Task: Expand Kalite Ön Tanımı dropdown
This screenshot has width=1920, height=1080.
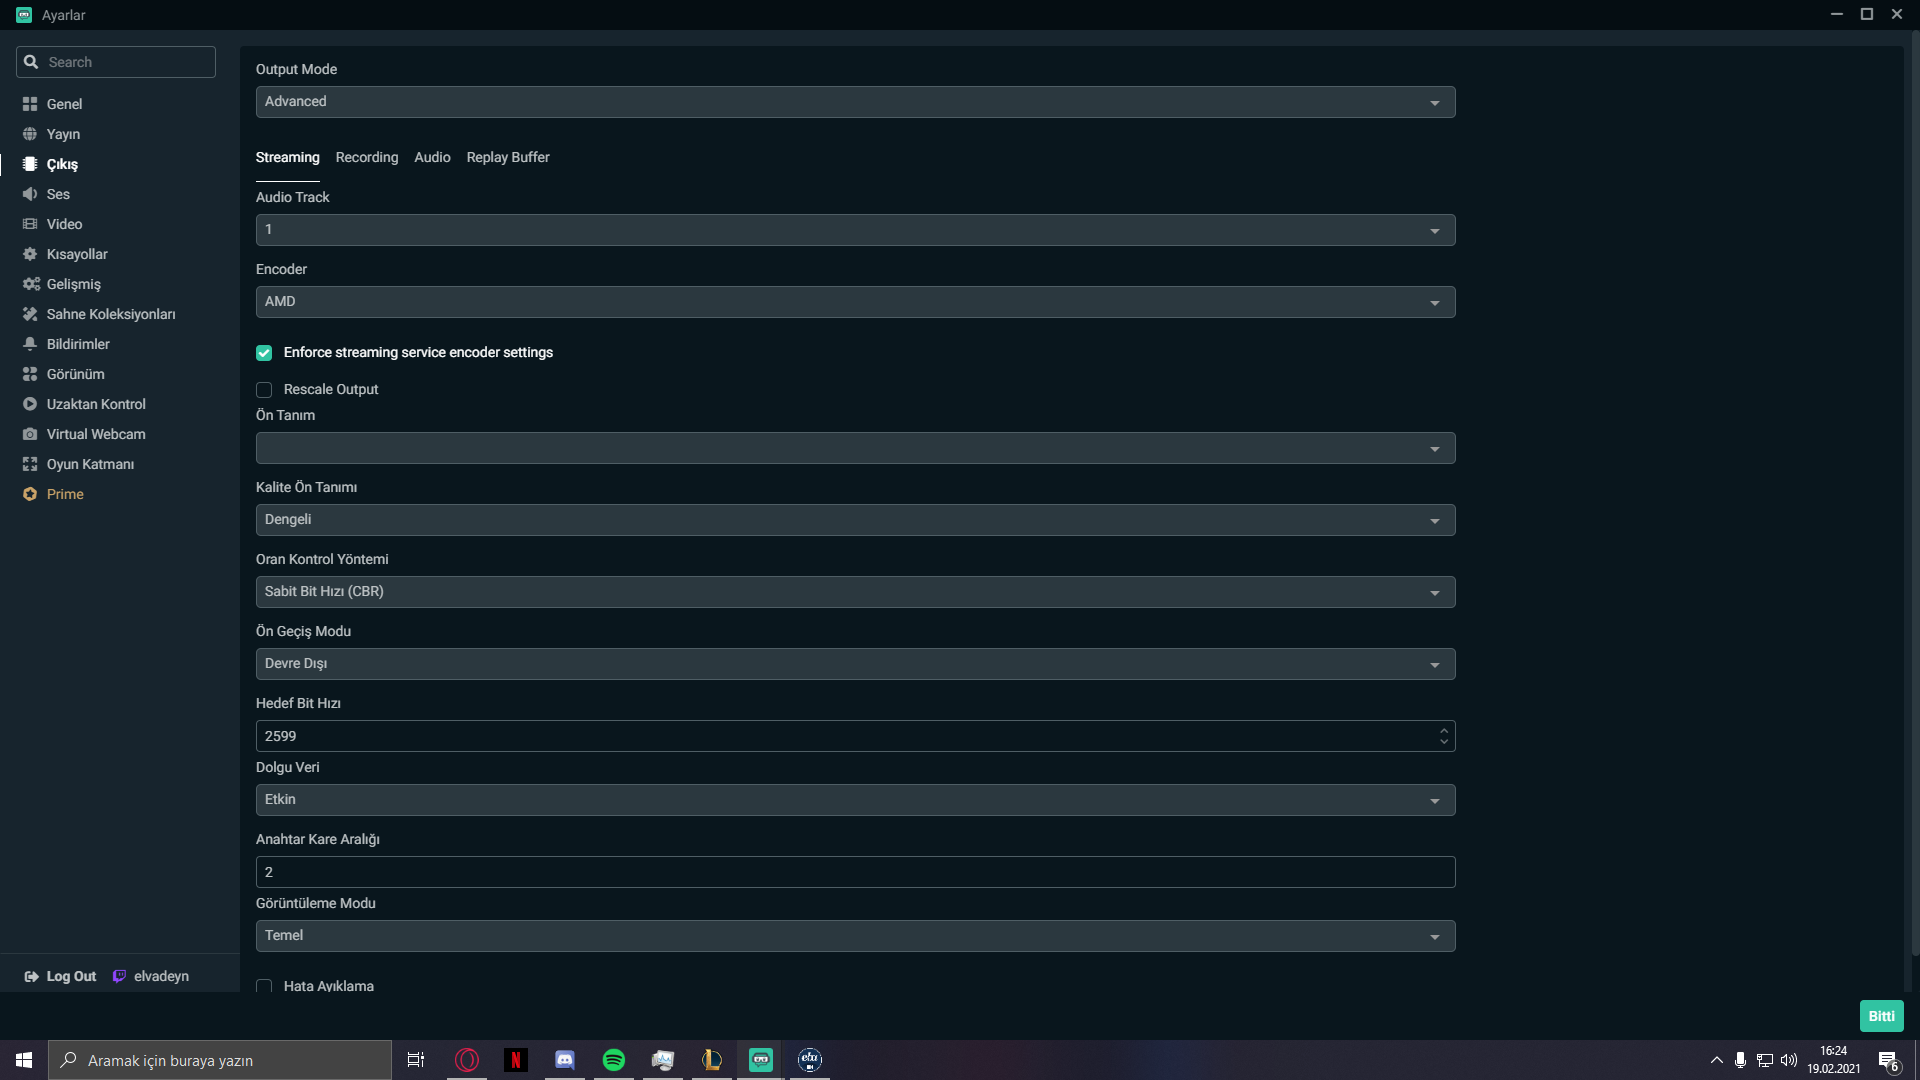Action: 855,520
